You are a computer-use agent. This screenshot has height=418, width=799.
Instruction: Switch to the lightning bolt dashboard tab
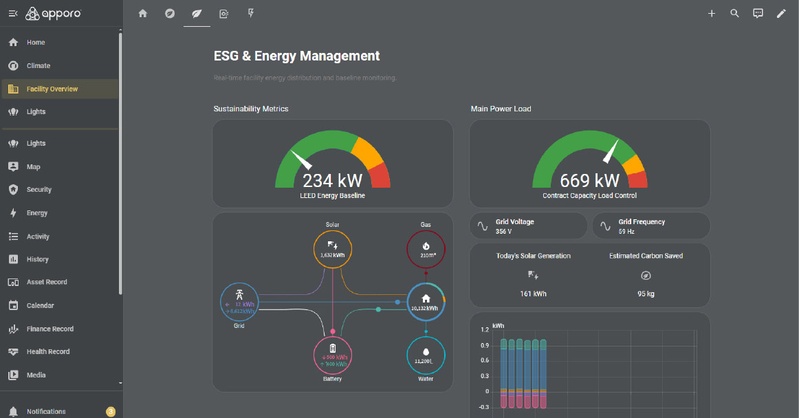point(251,14)
